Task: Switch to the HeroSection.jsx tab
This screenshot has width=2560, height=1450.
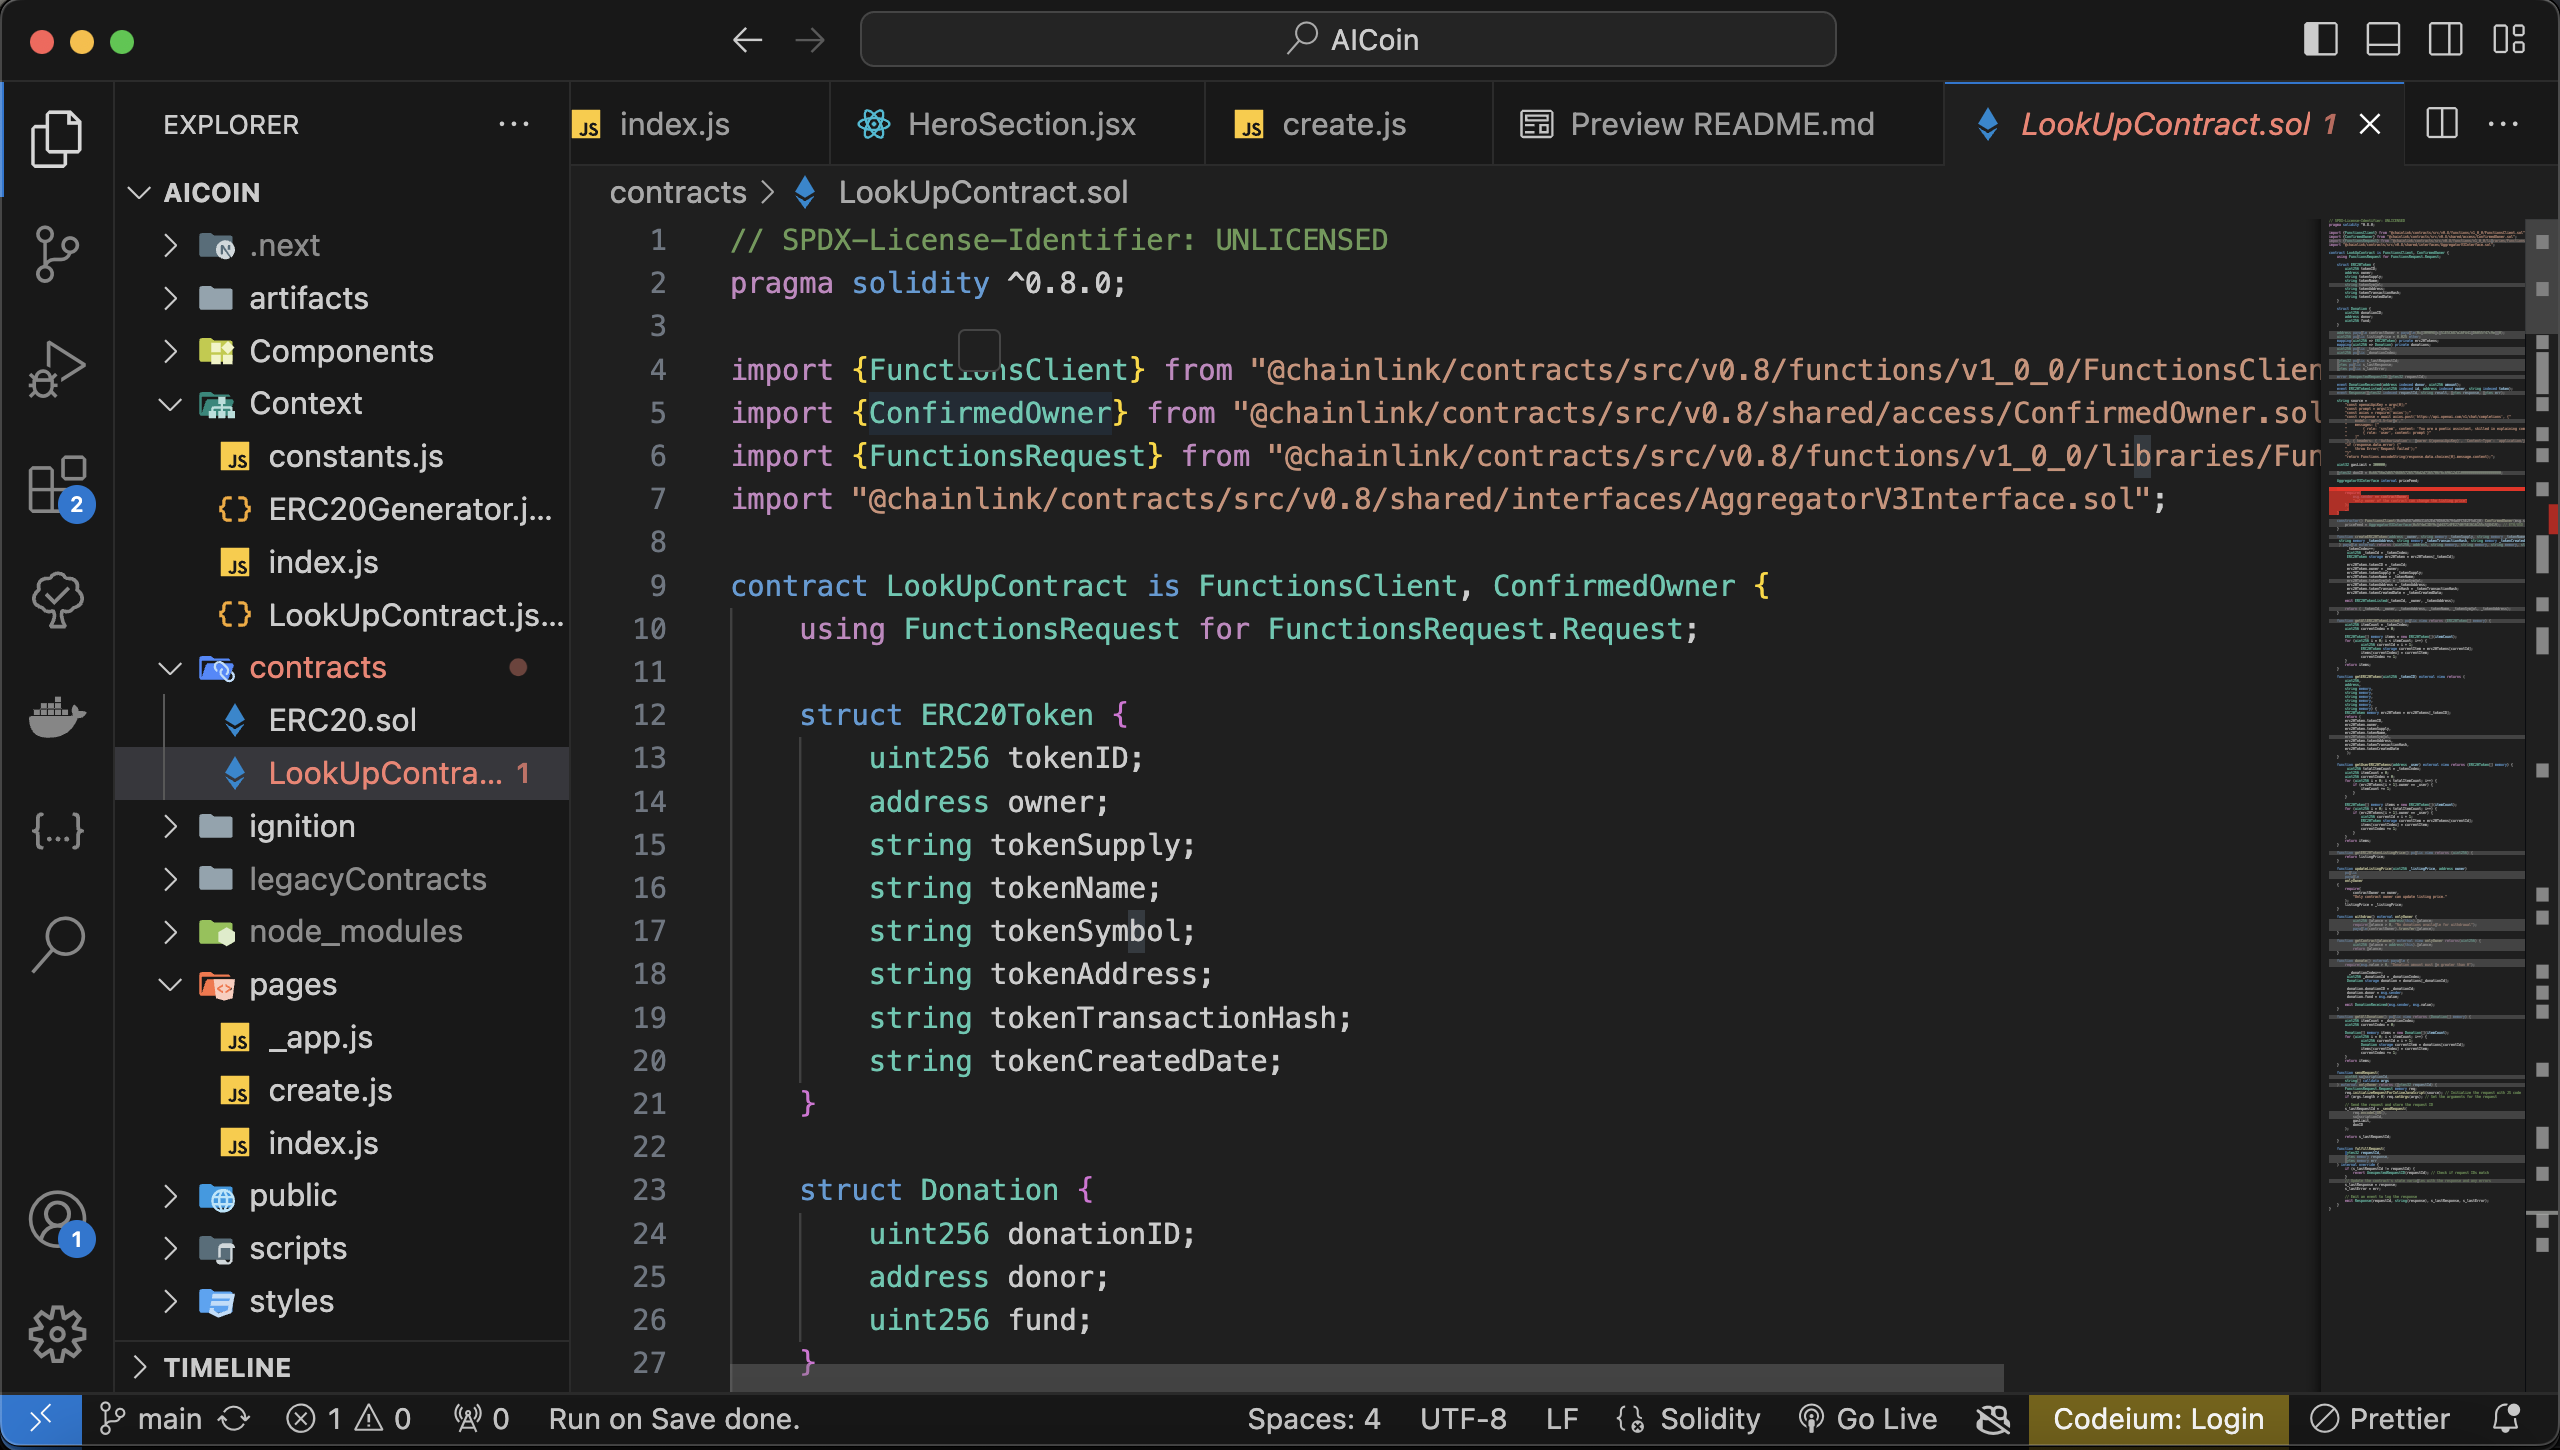Action: [1020, 124]
